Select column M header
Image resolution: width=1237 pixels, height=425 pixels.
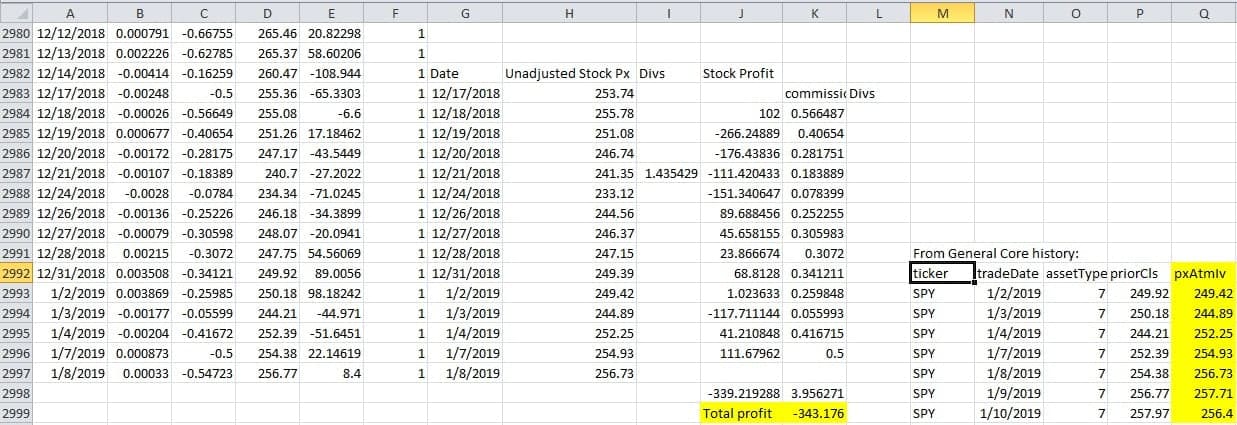(x=943, y=11)
